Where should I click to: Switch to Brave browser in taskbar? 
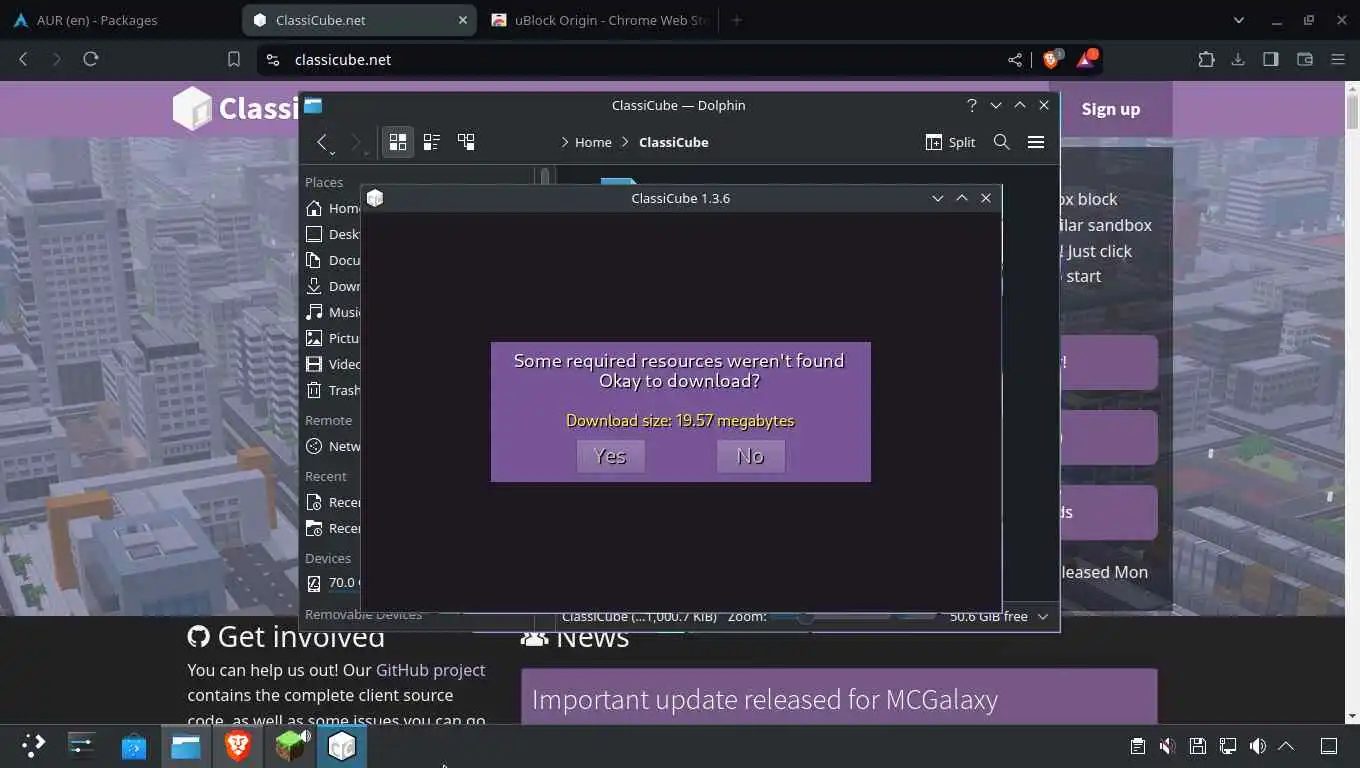(237, 745)
